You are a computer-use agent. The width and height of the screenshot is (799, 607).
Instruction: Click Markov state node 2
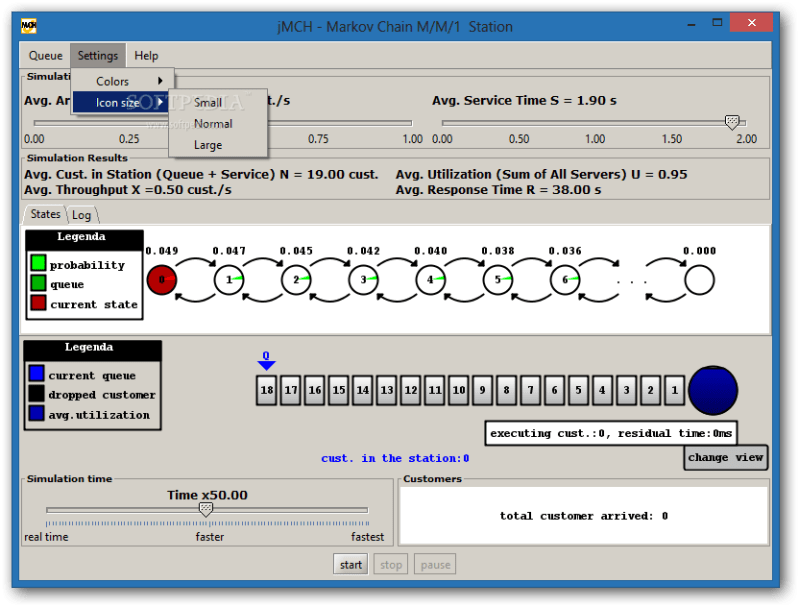pyautogui.click(x=296, y=280)
